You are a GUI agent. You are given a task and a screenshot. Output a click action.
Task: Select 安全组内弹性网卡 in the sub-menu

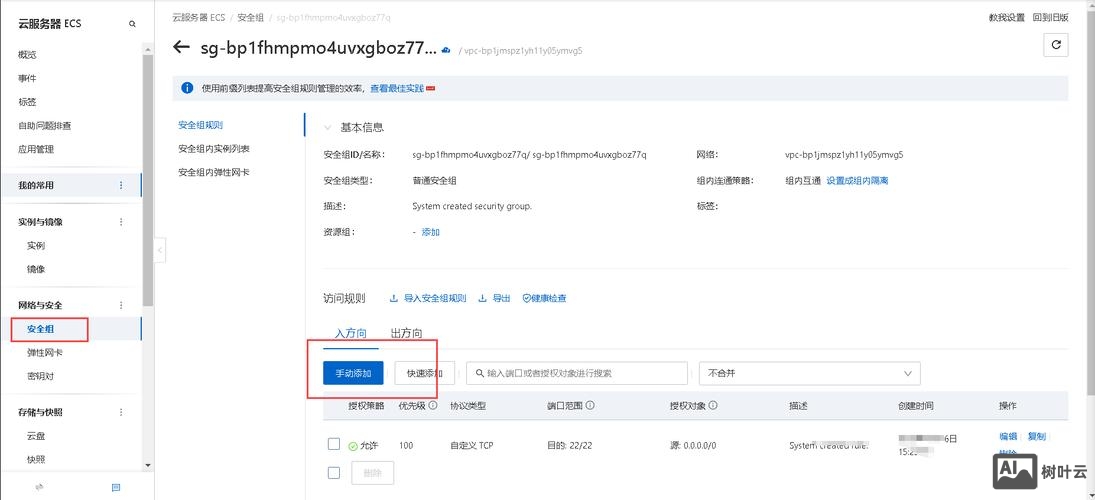pos(214,172)
